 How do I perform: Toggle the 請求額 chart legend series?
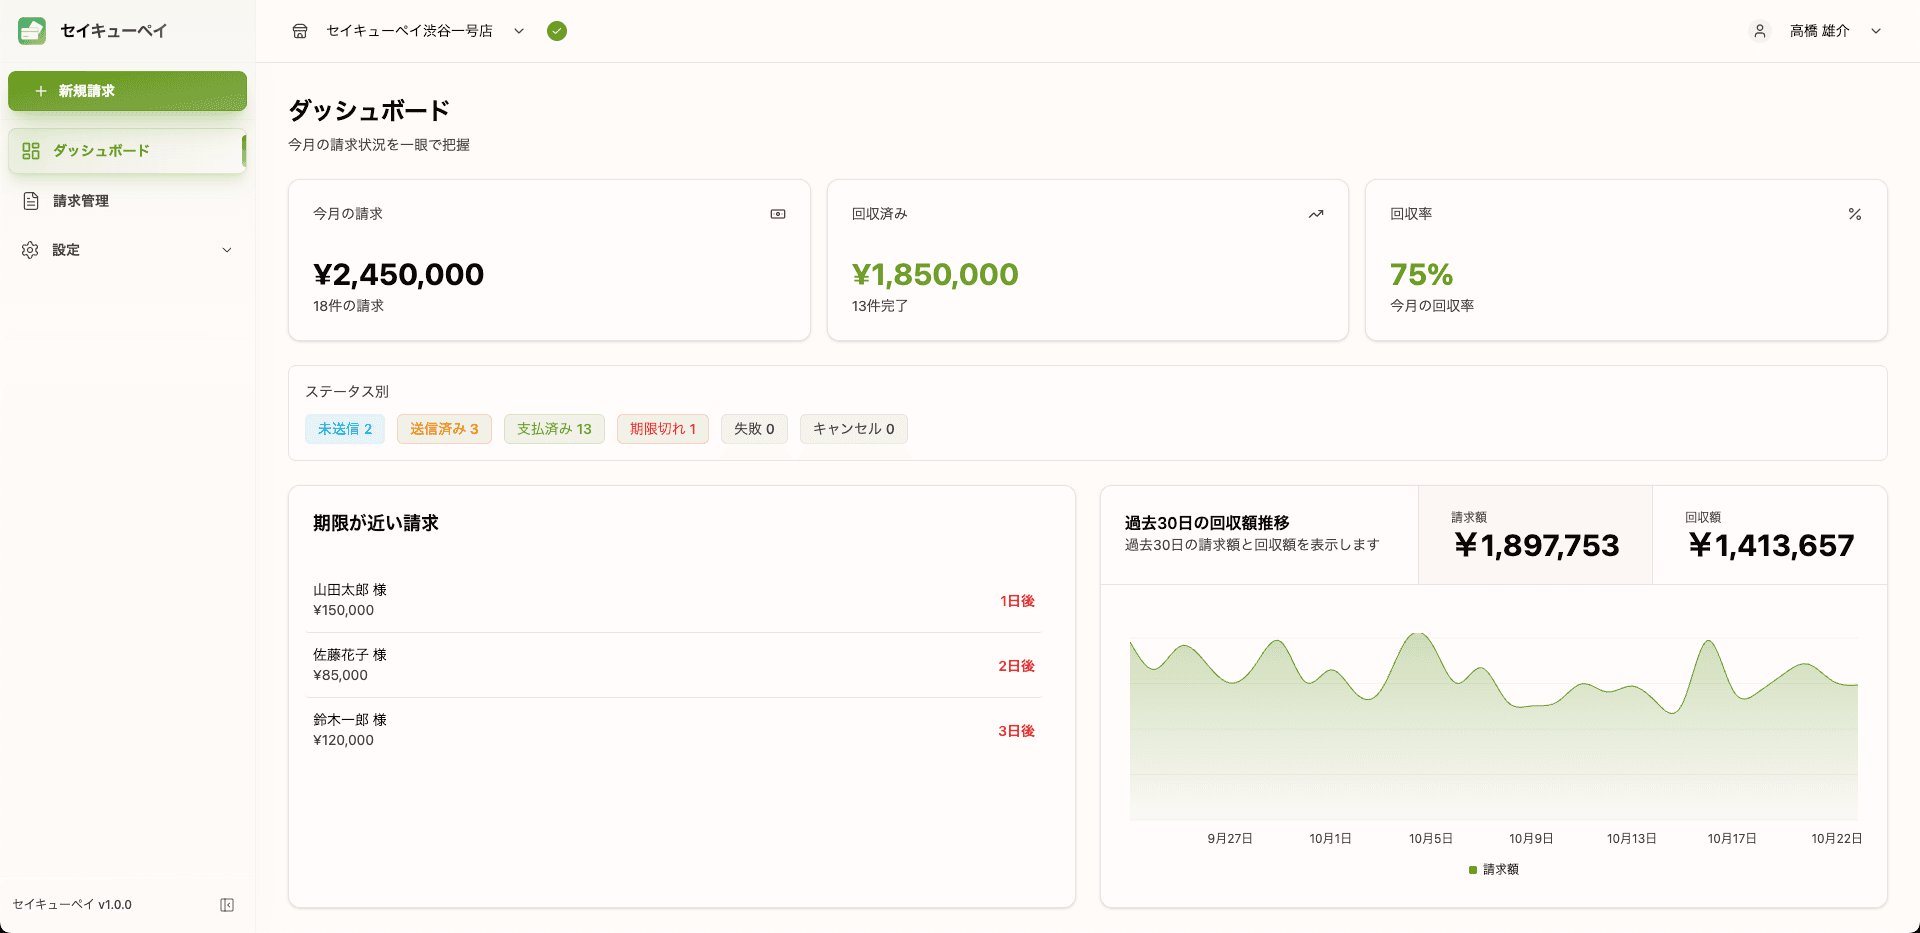1493,870
